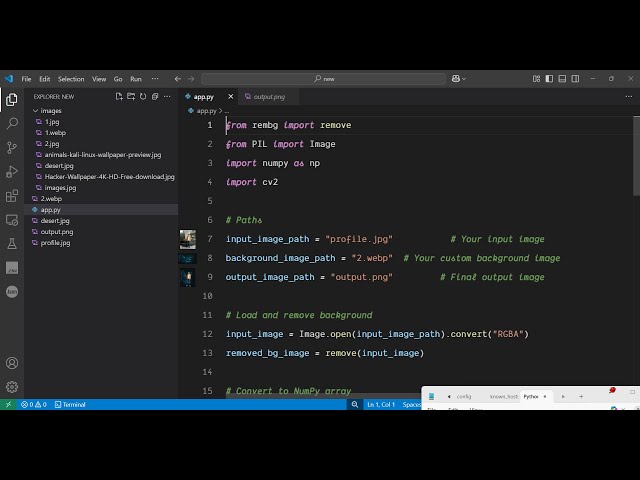Viewport: 640px width, 480px height.
Task: Open Source Control view
Action: (x=12, y=147)
